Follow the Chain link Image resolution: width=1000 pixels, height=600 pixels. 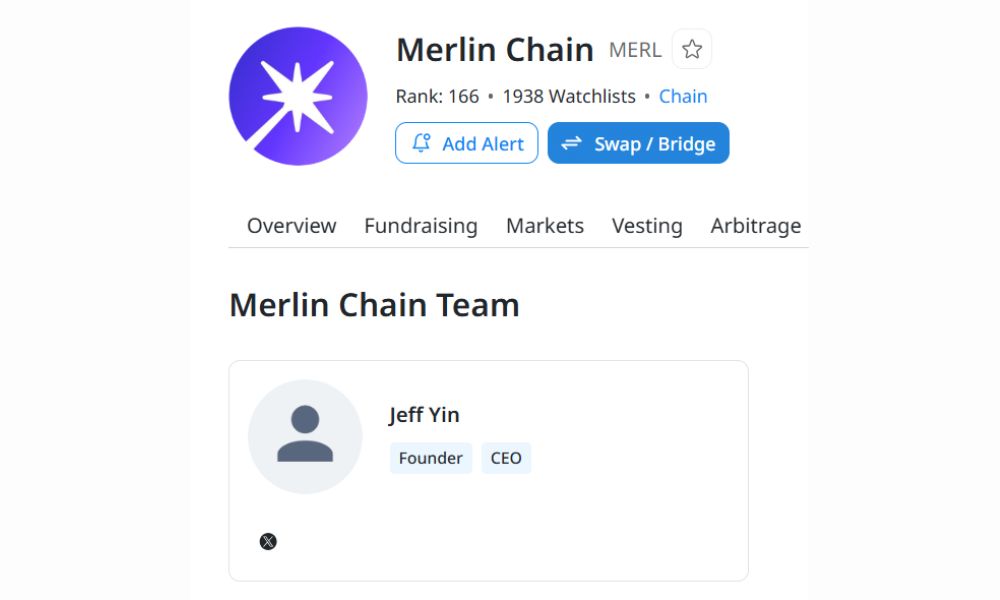[683, 96]
